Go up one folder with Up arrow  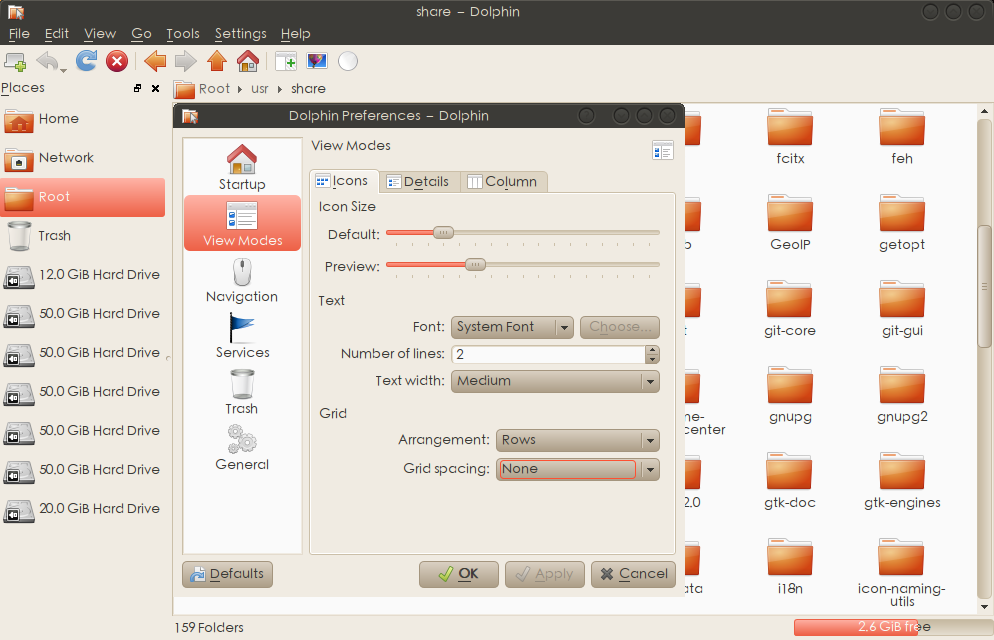217,61
